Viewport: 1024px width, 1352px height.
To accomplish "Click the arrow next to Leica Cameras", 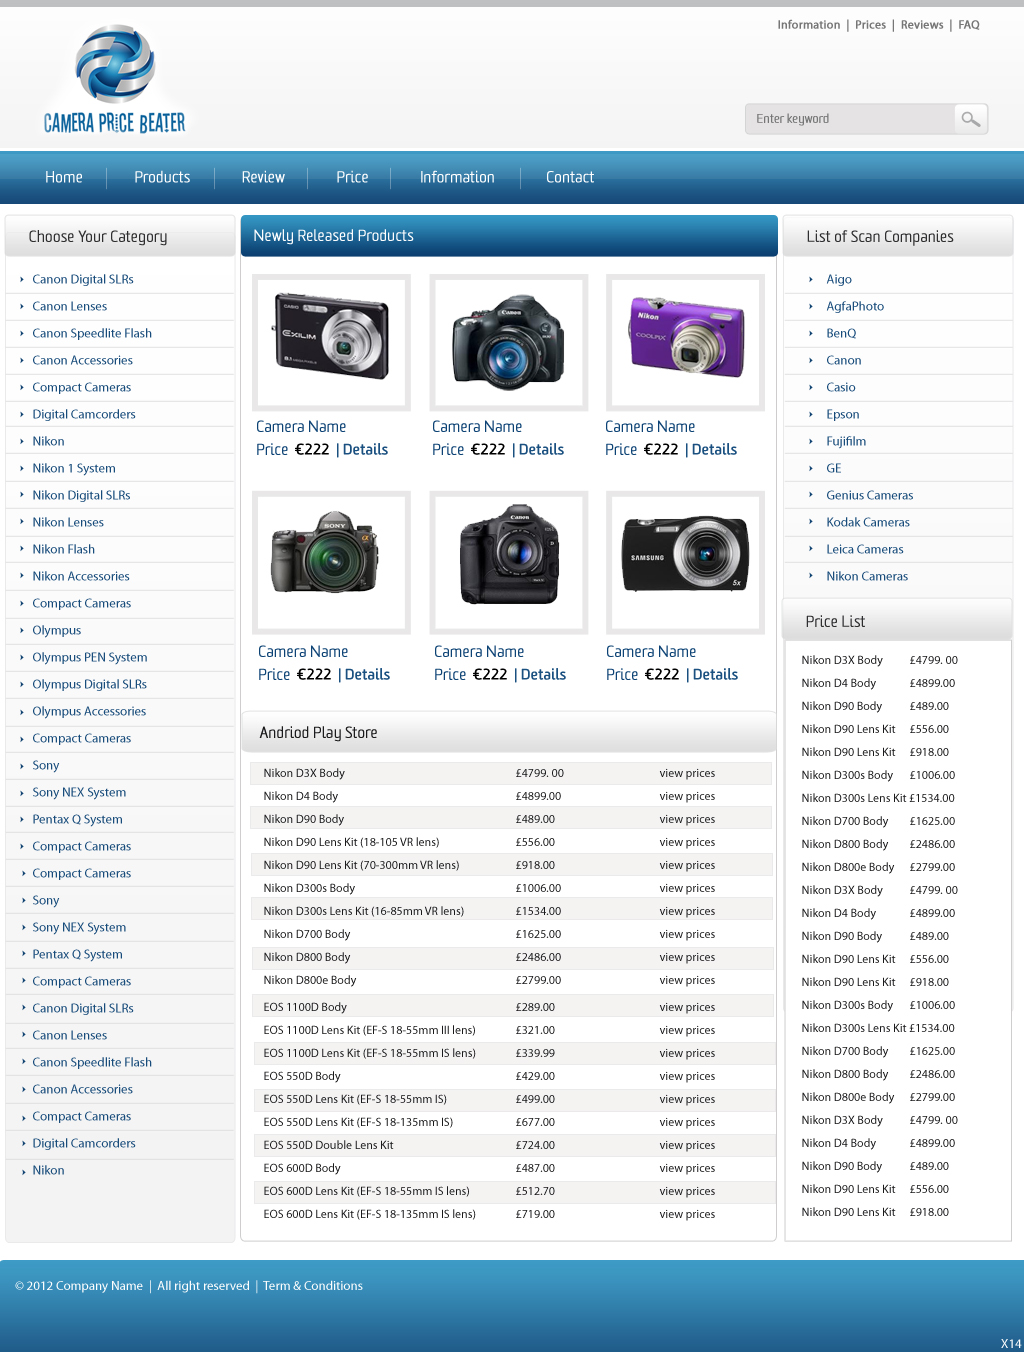I will [812, 548].
